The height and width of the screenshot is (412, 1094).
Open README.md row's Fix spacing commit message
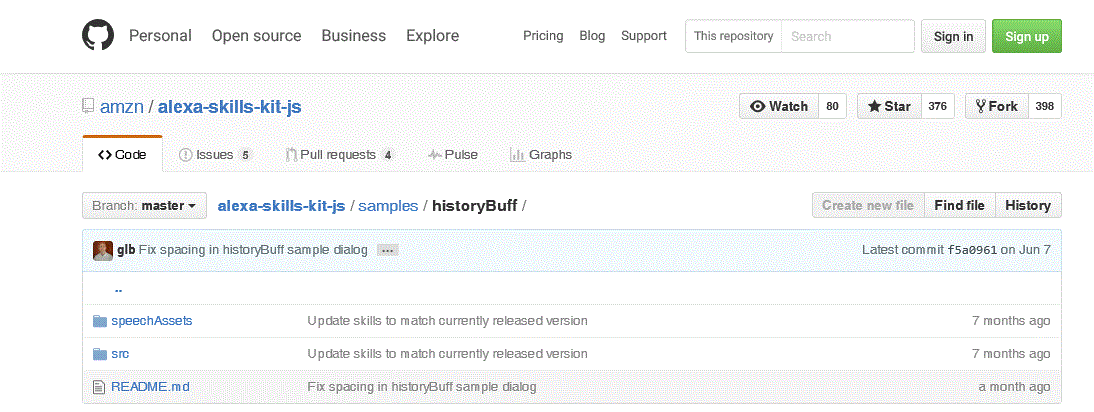422,386
